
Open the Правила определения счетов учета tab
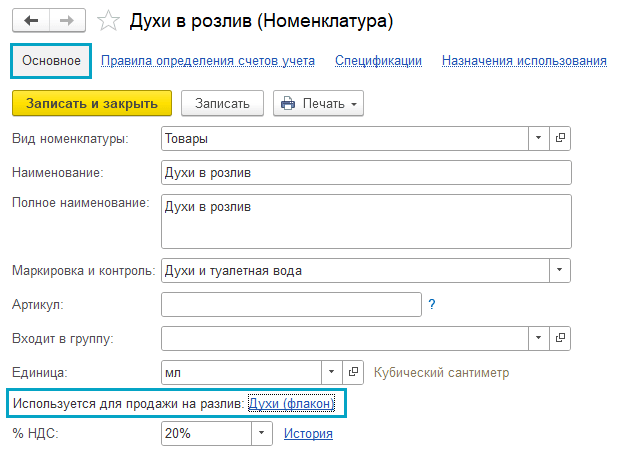208,61
